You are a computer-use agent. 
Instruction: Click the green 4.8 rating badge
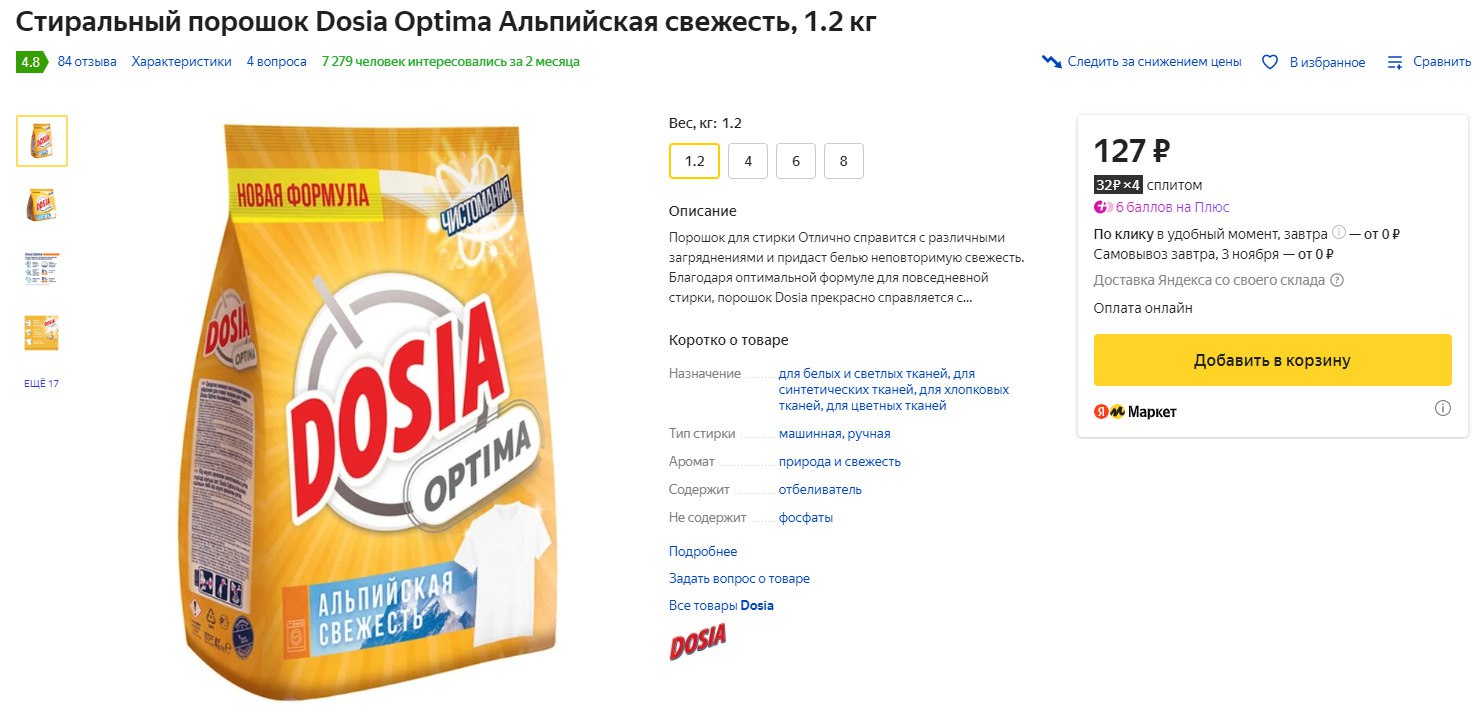click(31, 62)
